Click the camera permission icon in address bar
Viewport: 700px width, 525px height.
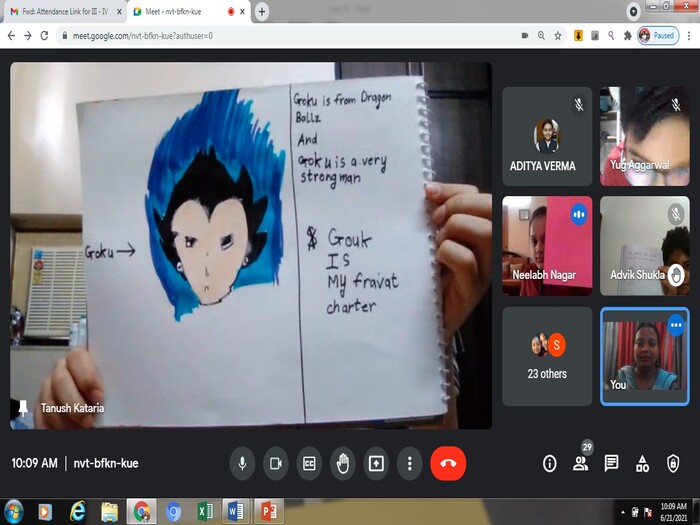(x=525, y=36)
